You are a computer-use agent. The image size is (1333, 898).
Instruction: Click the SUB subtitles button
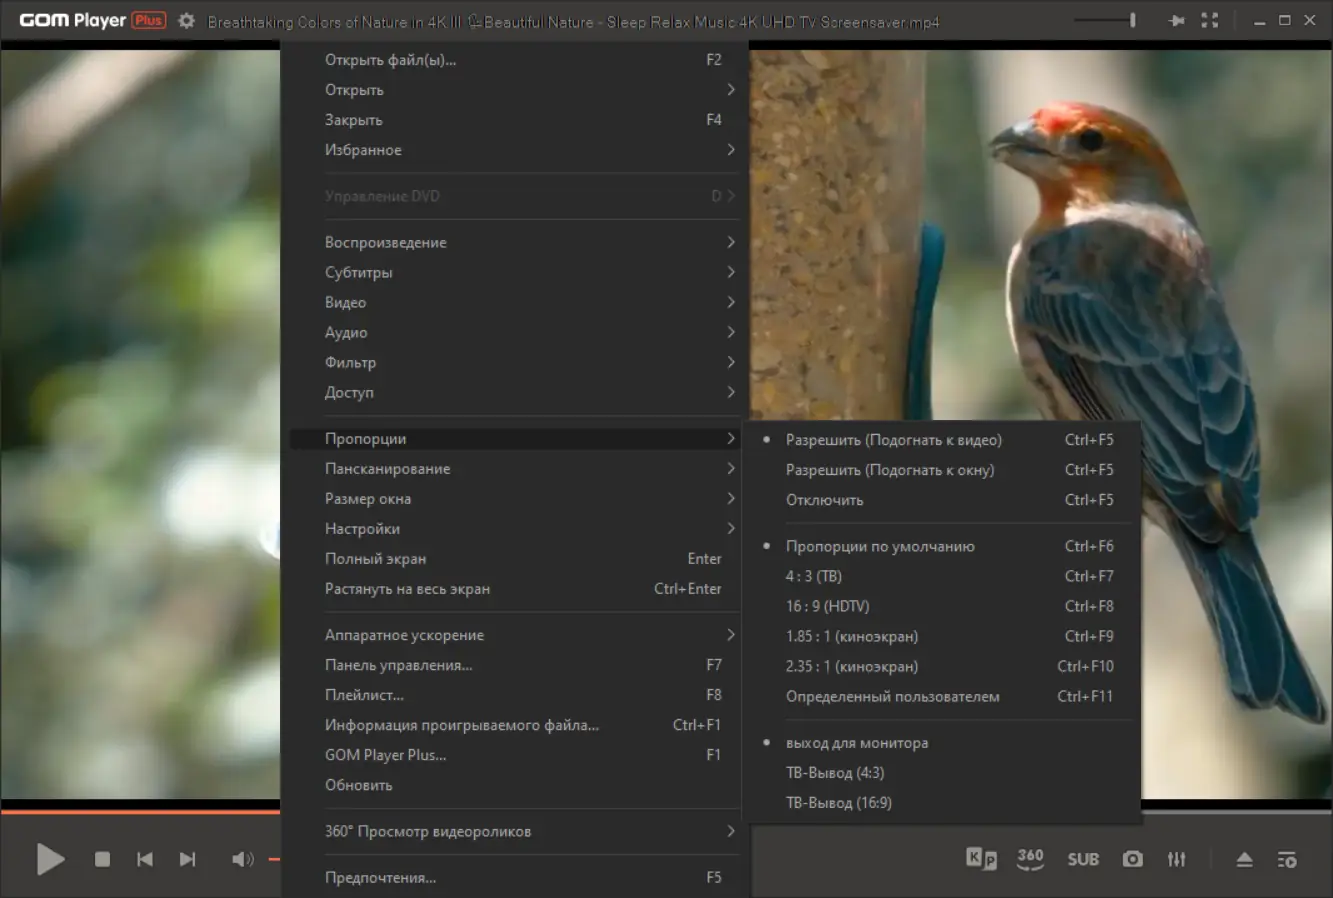[1083, 859]
